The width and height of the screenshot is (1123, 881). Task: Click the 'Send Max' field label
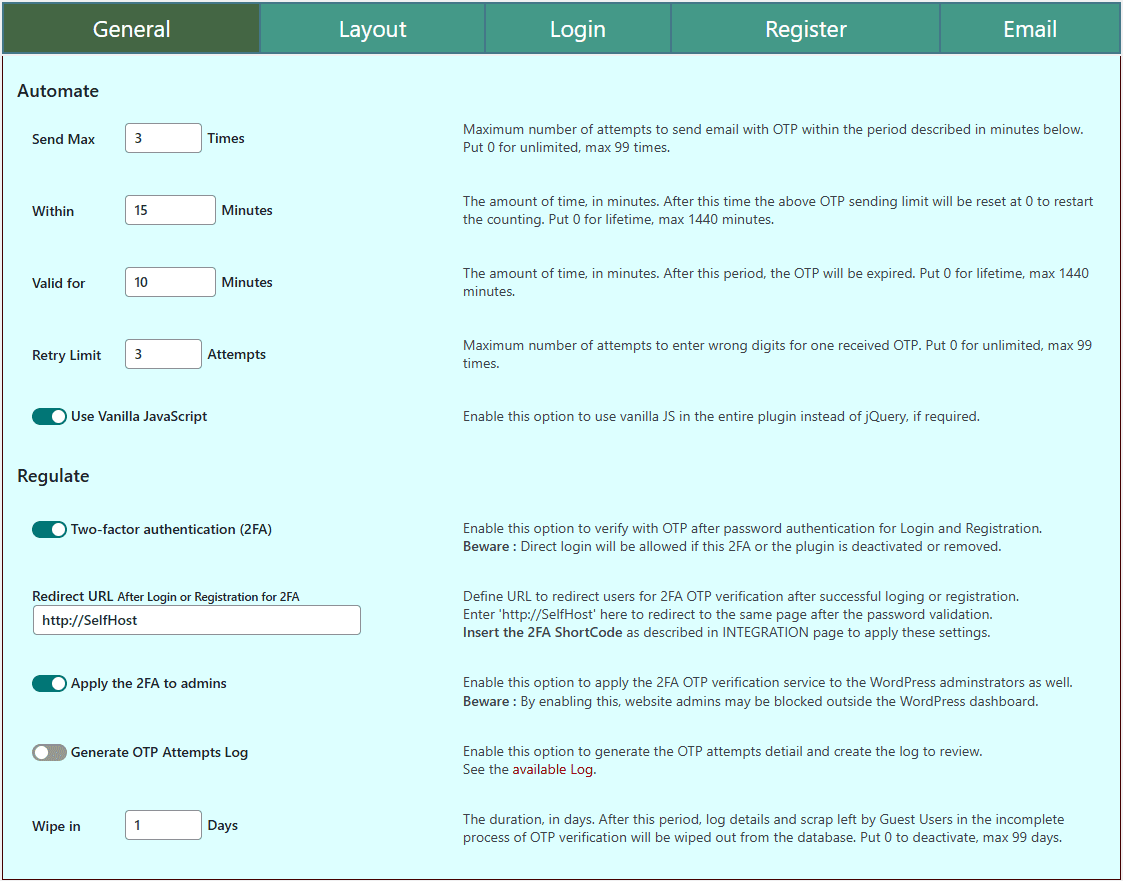tap(63, 139)
